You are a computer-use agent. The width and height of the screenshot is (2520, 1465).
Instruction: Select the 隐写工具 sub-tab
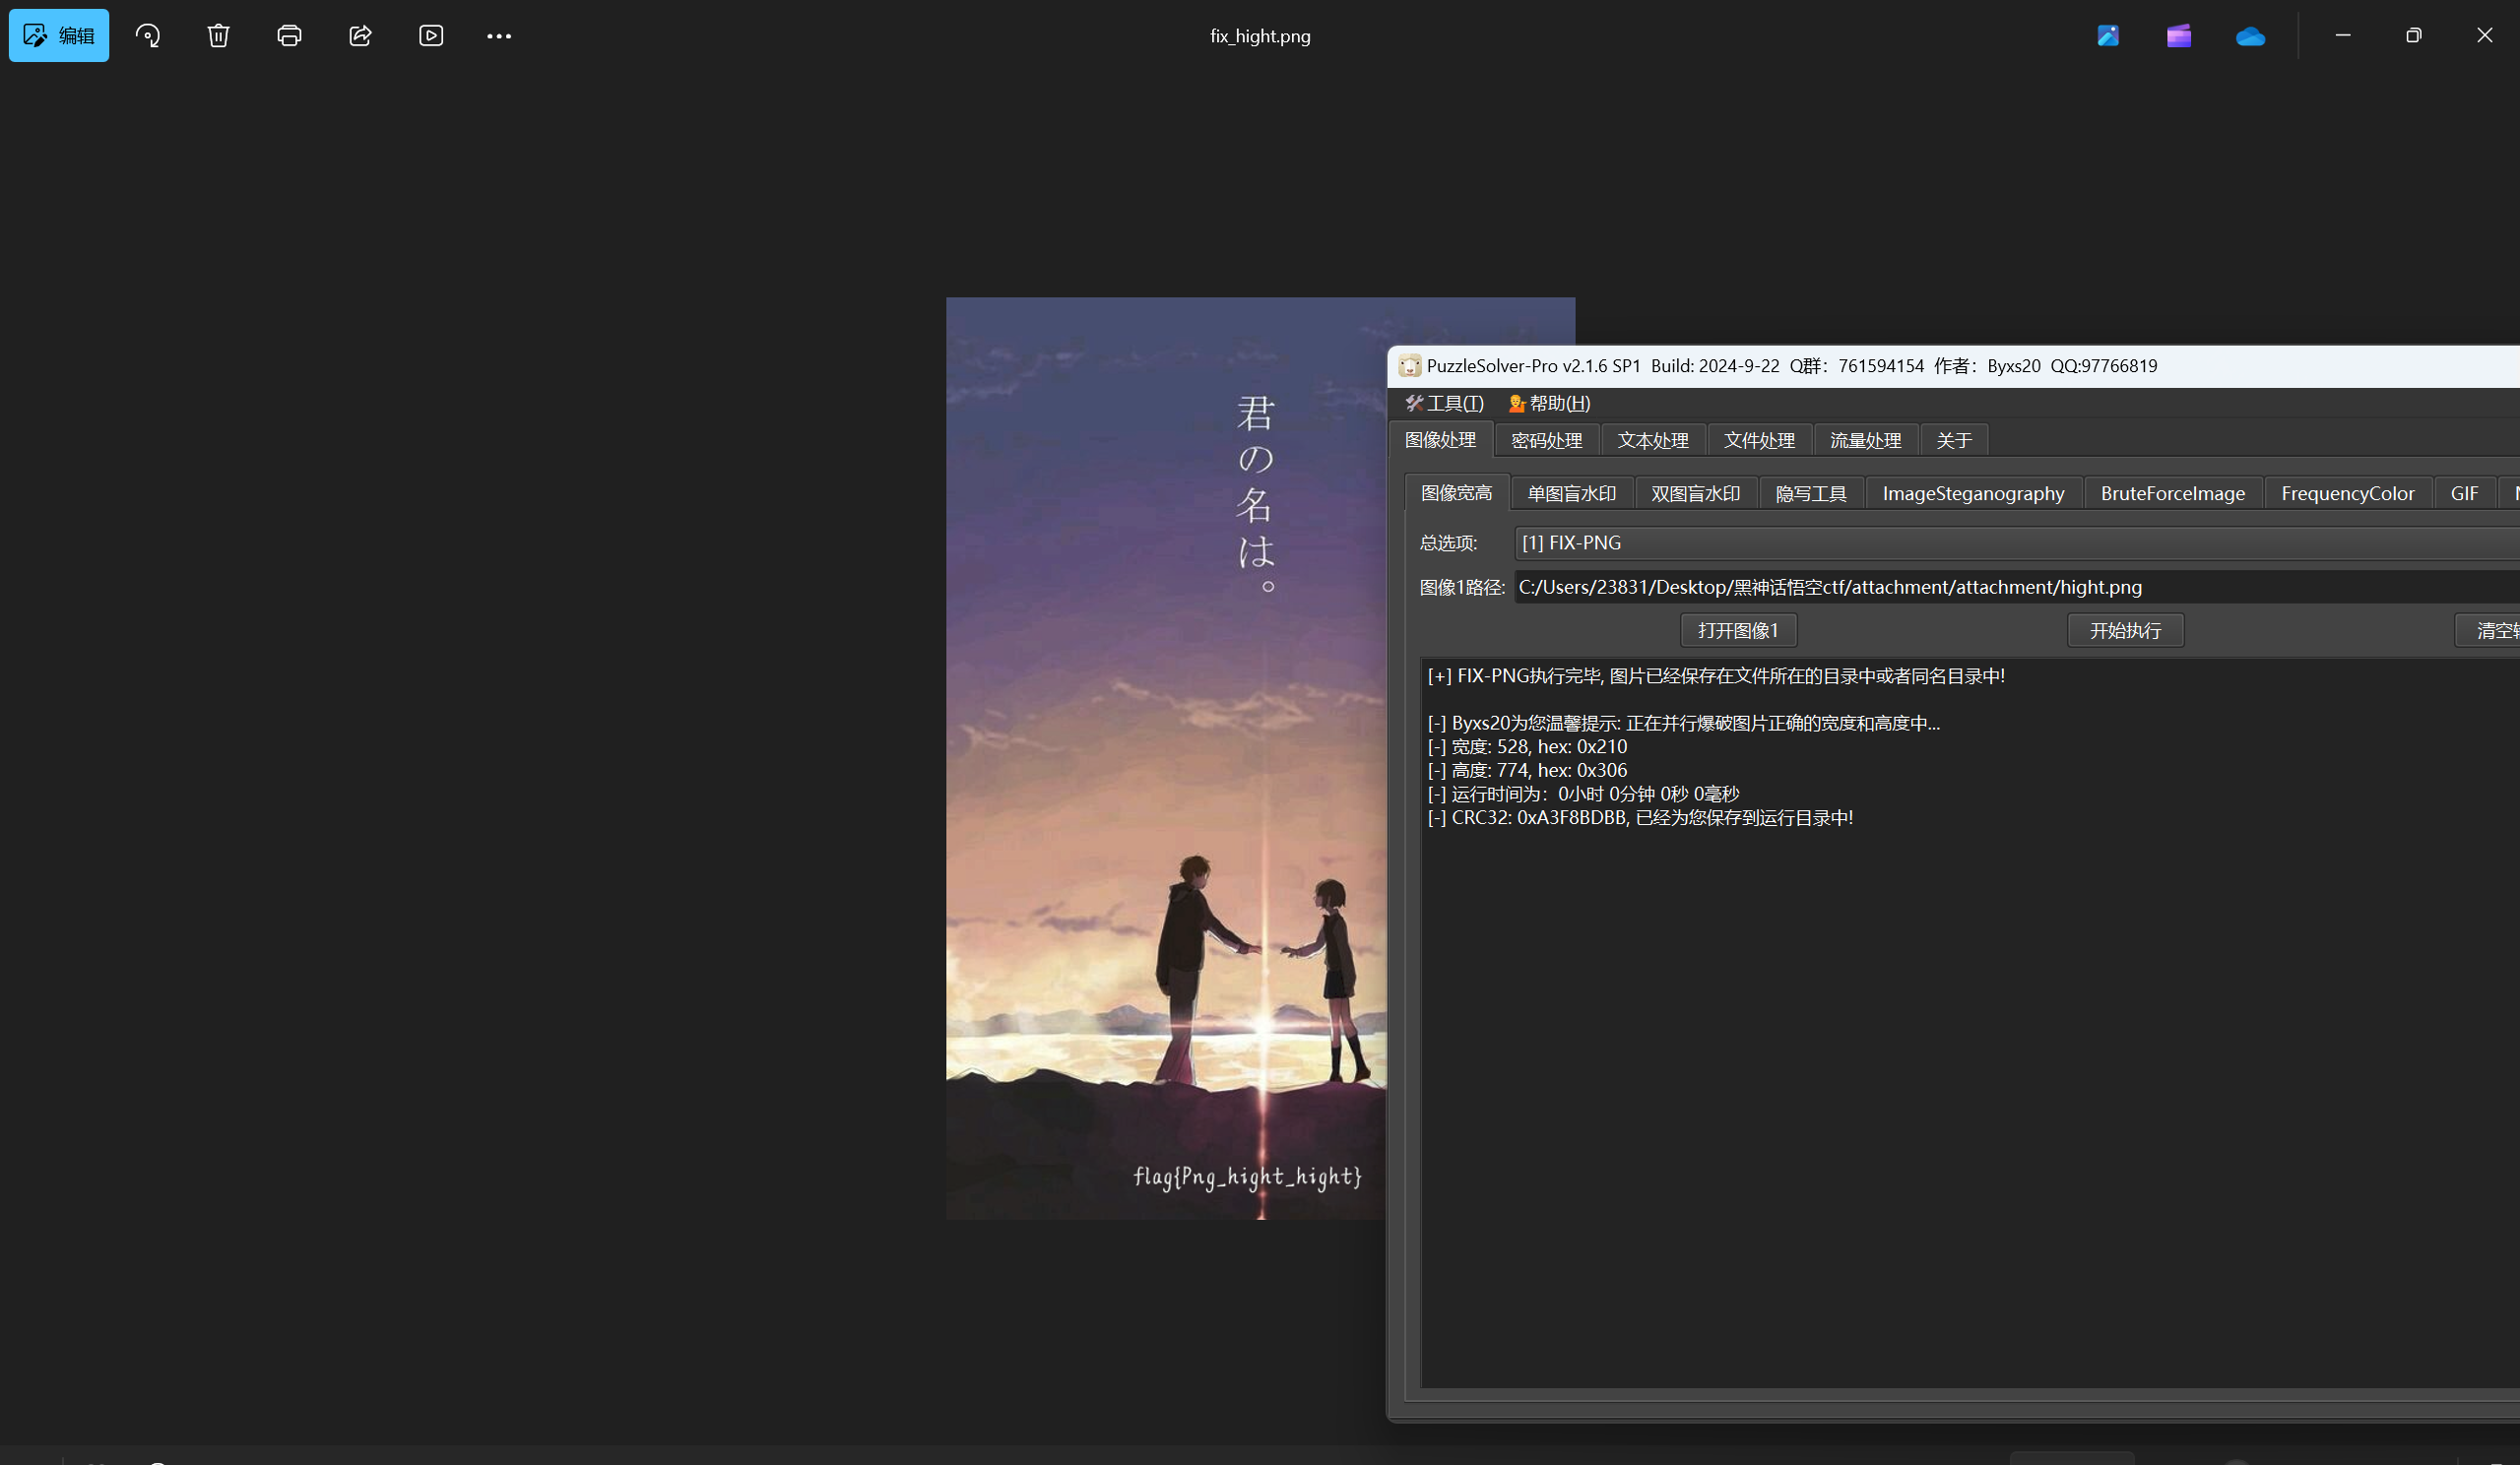point(1811,493)
